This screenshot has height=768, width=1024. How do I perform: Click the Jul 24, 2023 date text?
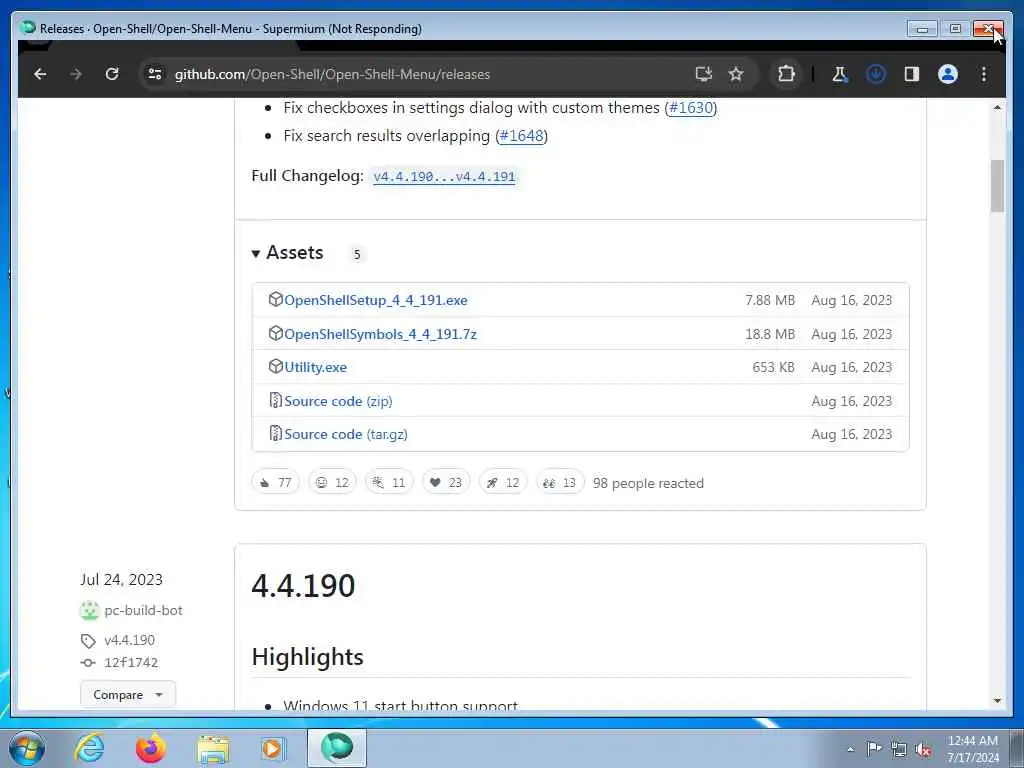121,580
